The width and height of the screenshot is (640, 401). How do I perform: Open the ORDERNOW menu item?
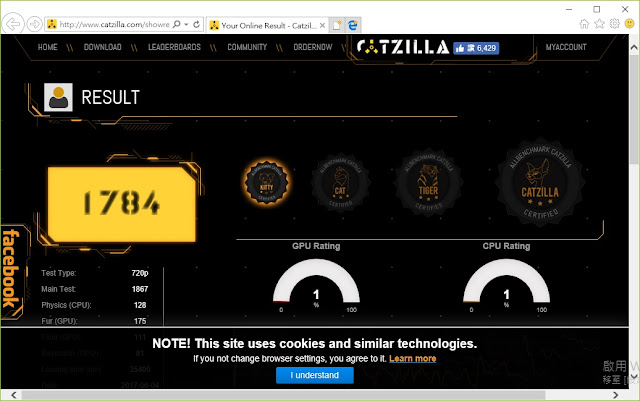pos(313,47)
